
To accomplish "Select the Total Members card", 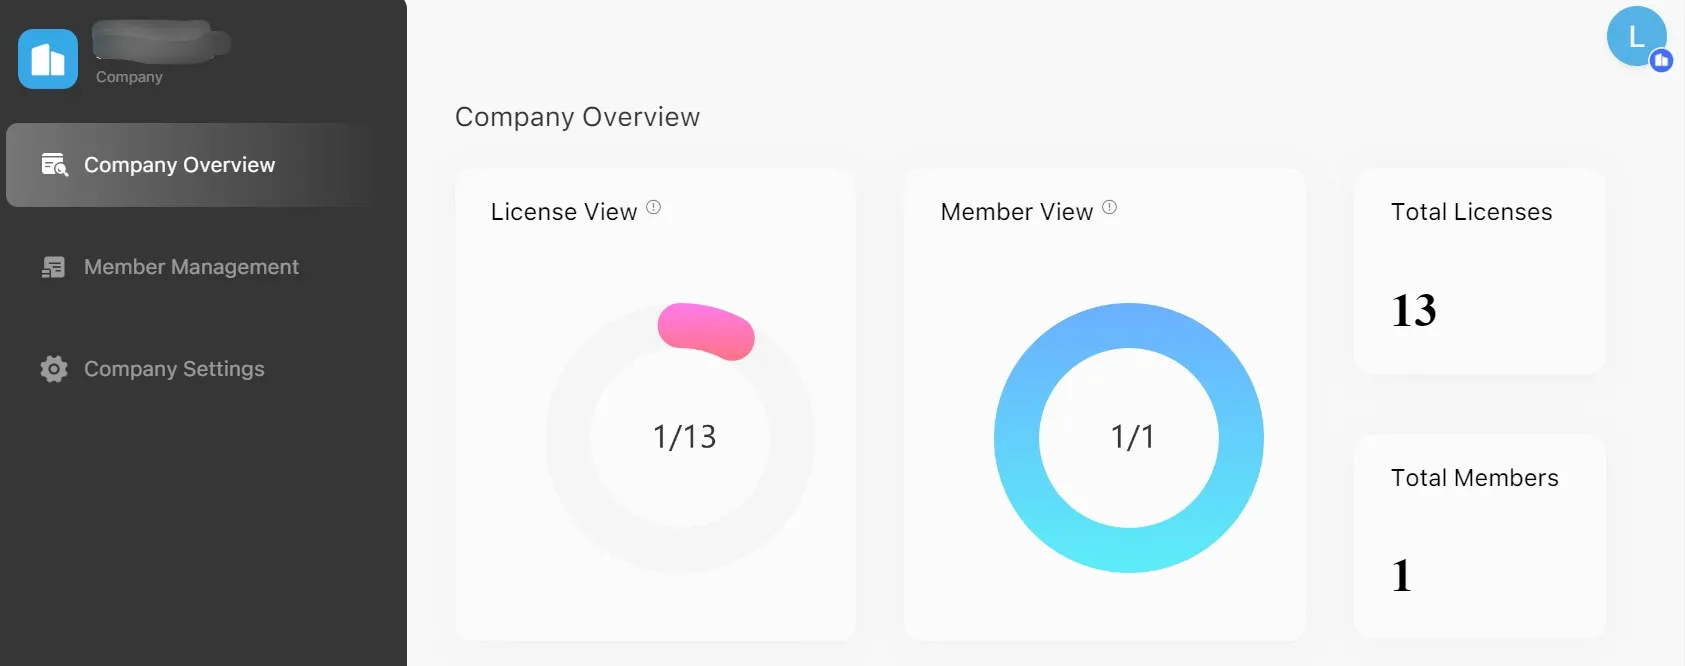I will pyautogui.click(x=1479, y=536).
